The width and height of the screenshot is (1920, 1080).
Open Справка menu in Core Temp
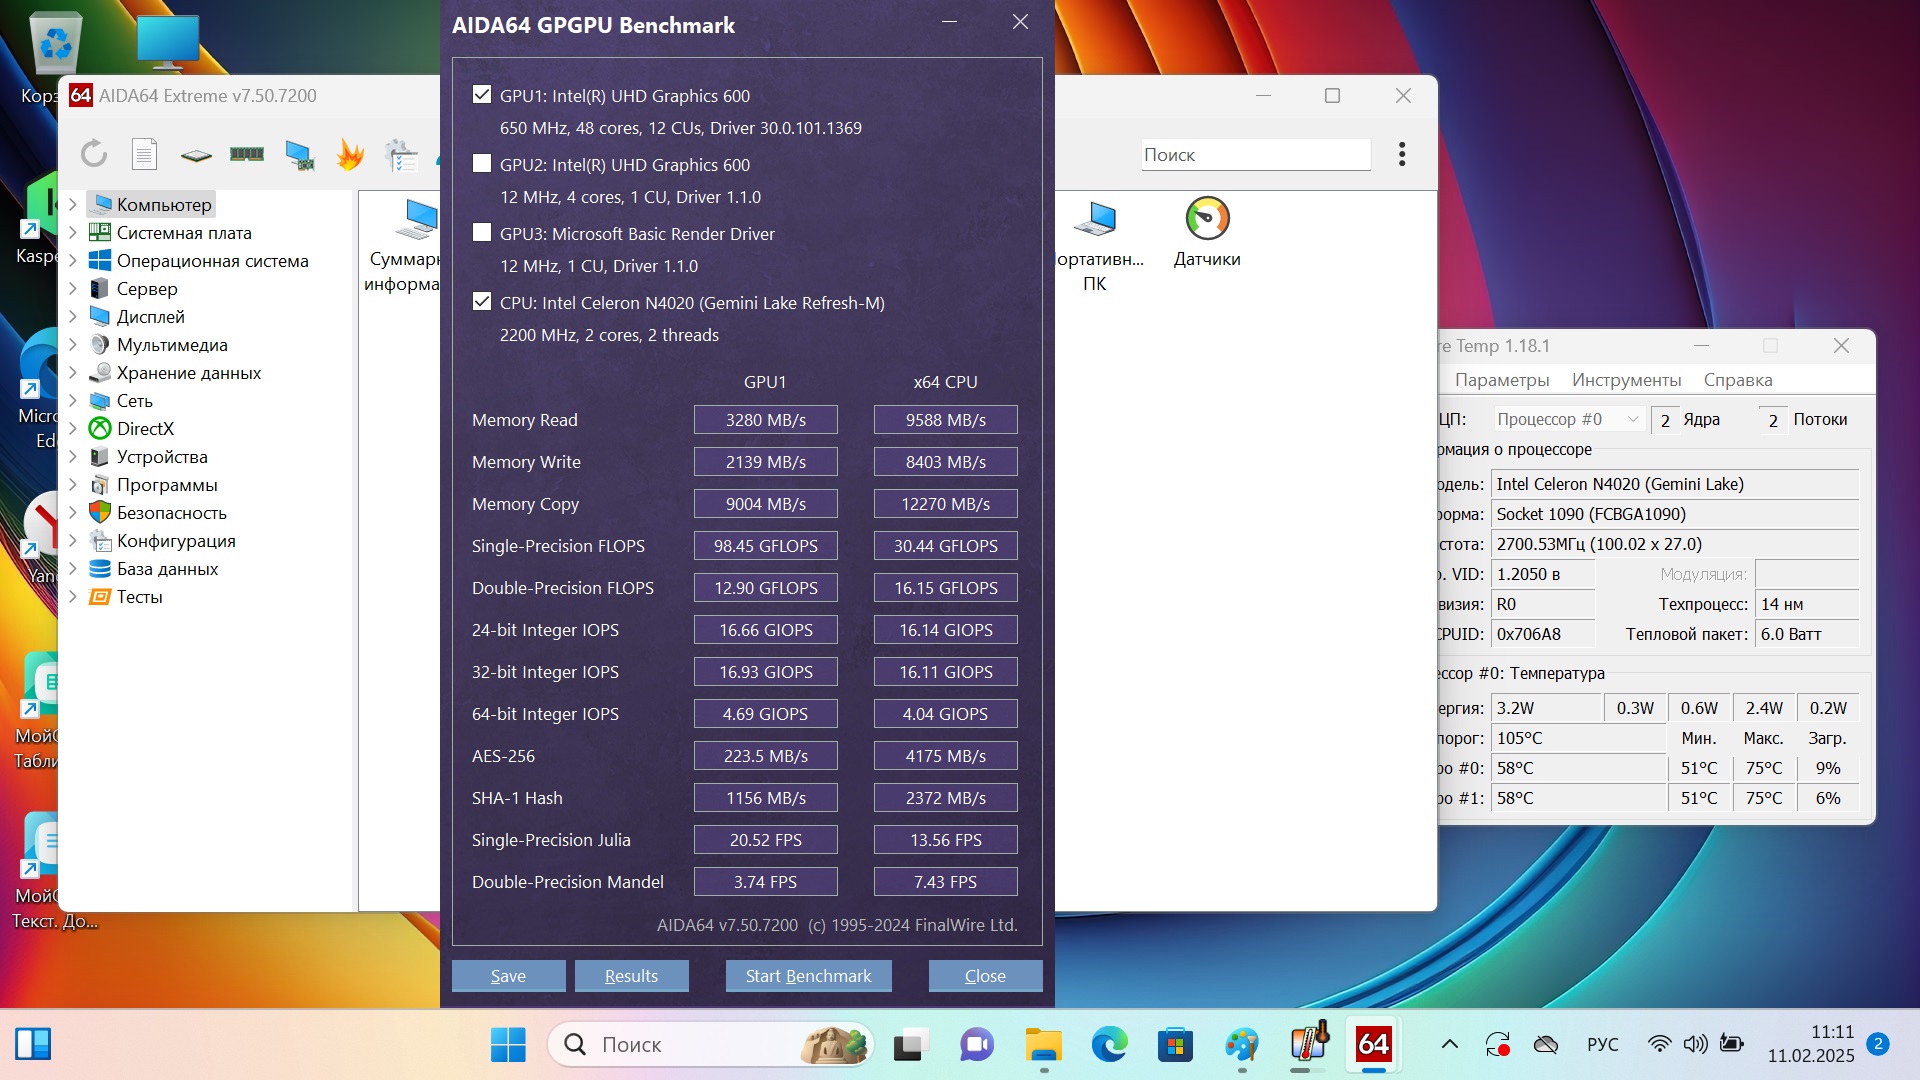(1738, 380)
